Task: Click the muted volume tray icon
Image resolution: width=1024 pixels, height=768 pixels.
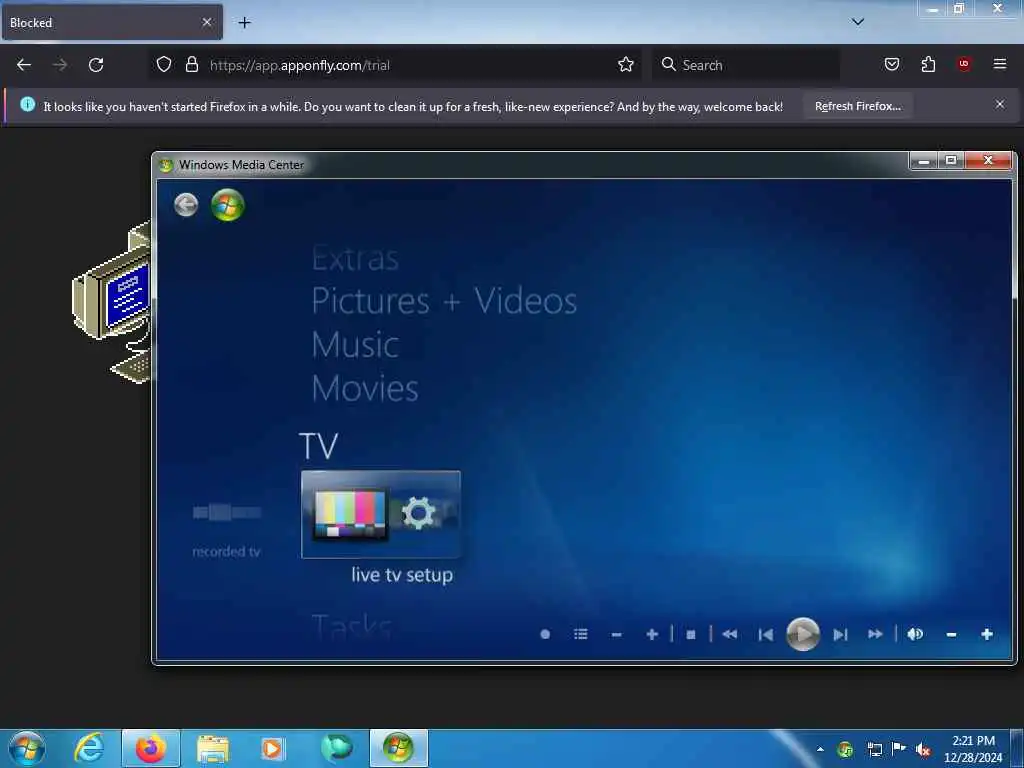Action: coord(923,750)
